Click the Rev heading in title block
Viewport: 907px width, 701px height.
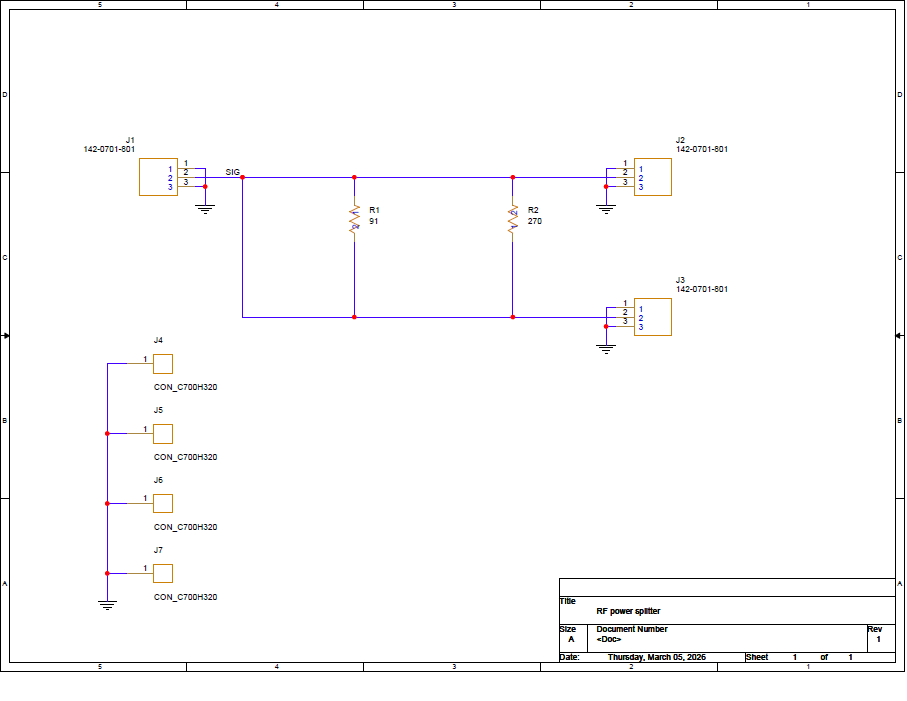coord(875,629)
